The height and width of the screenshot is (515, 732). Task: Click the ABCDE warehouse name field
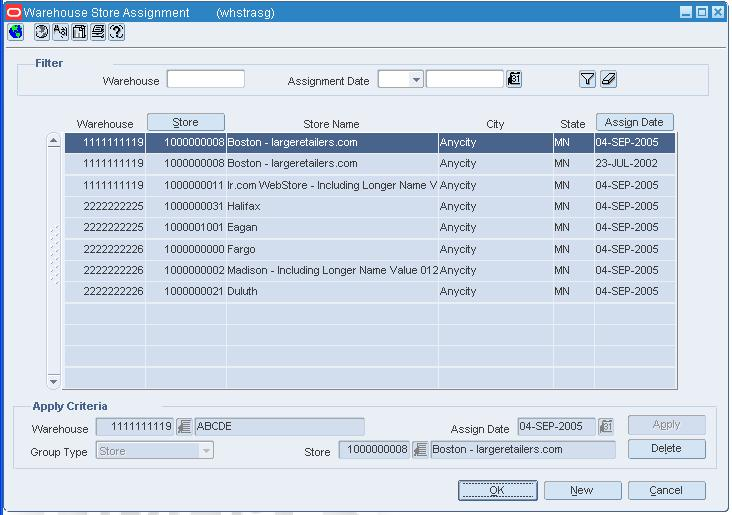280,427
